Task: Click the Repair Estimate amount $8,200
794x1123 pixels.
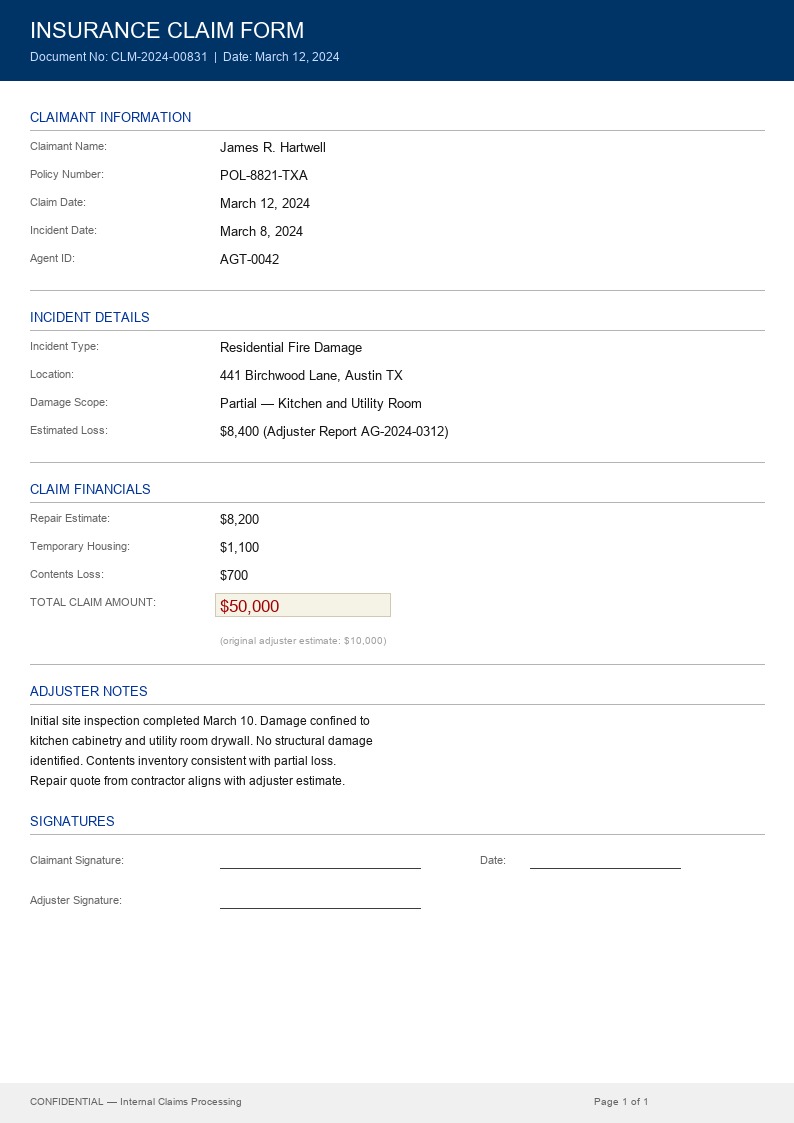Action: coord(239,520)
